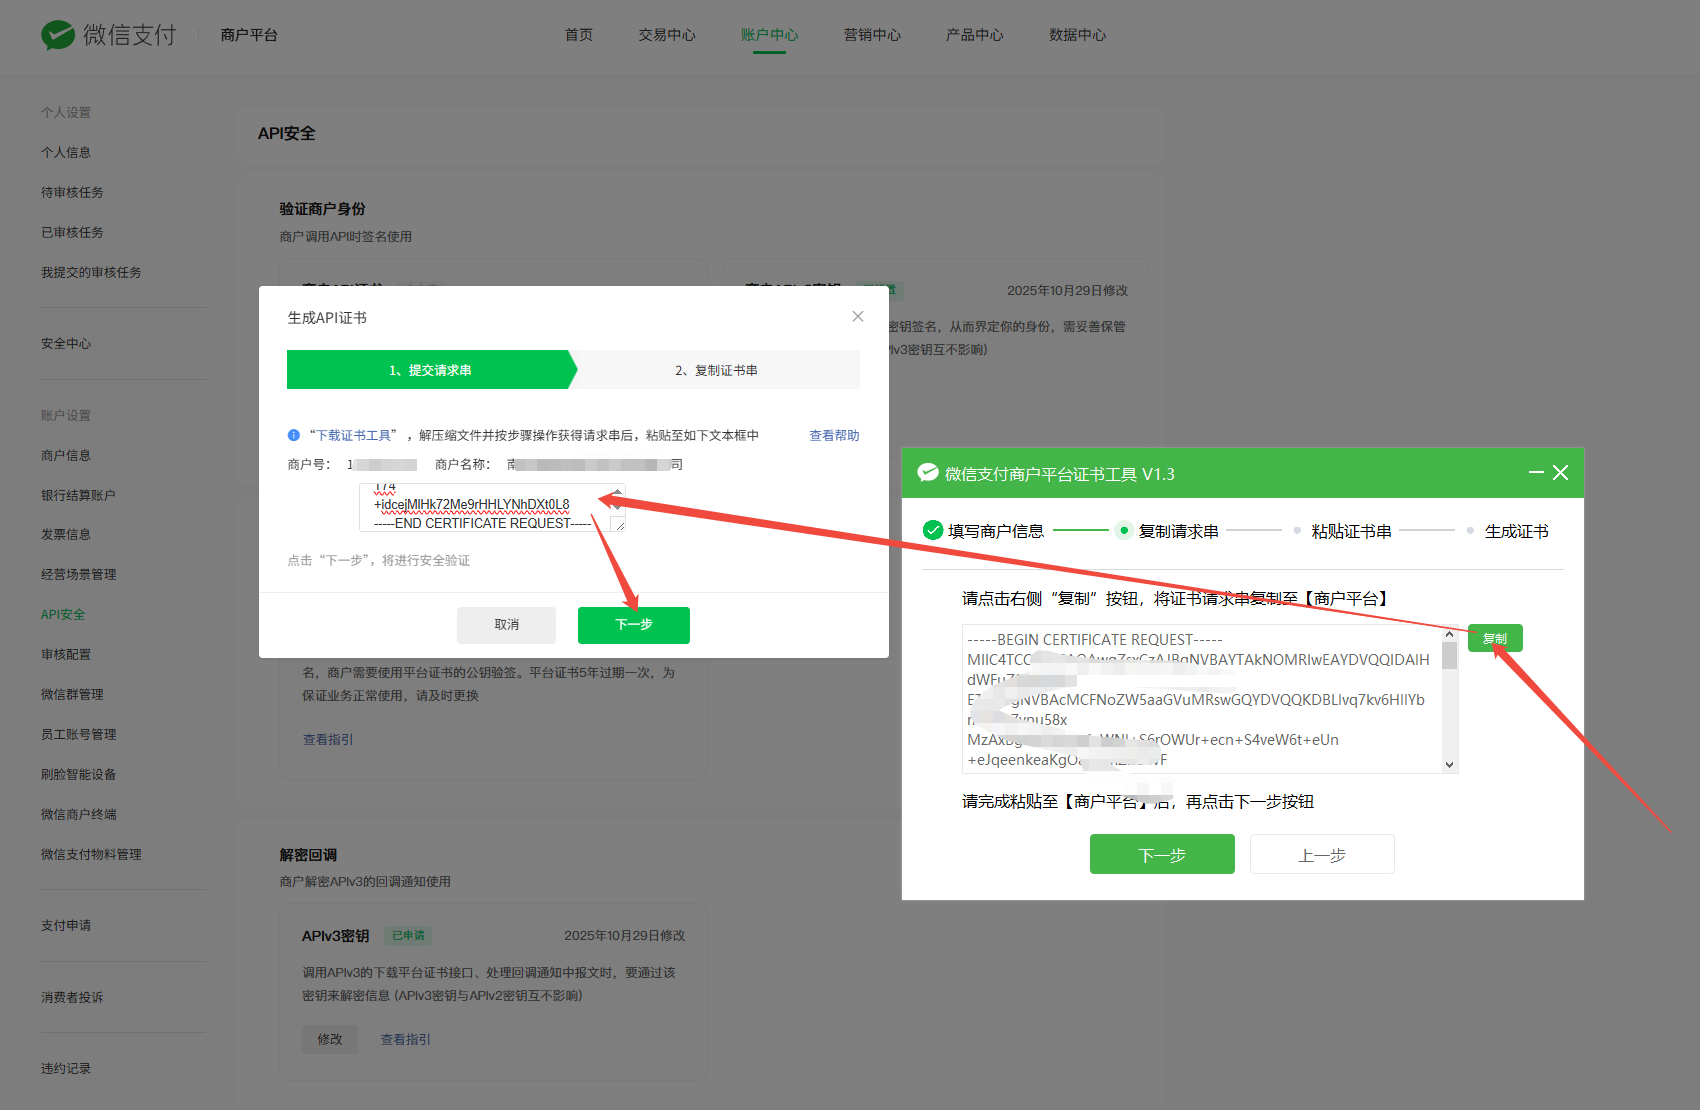Click the scroll-down arrow in certificate tool textbox
This screenshot has height=1110, width=1700.
pyautogui.click(x=1449, y=765)
